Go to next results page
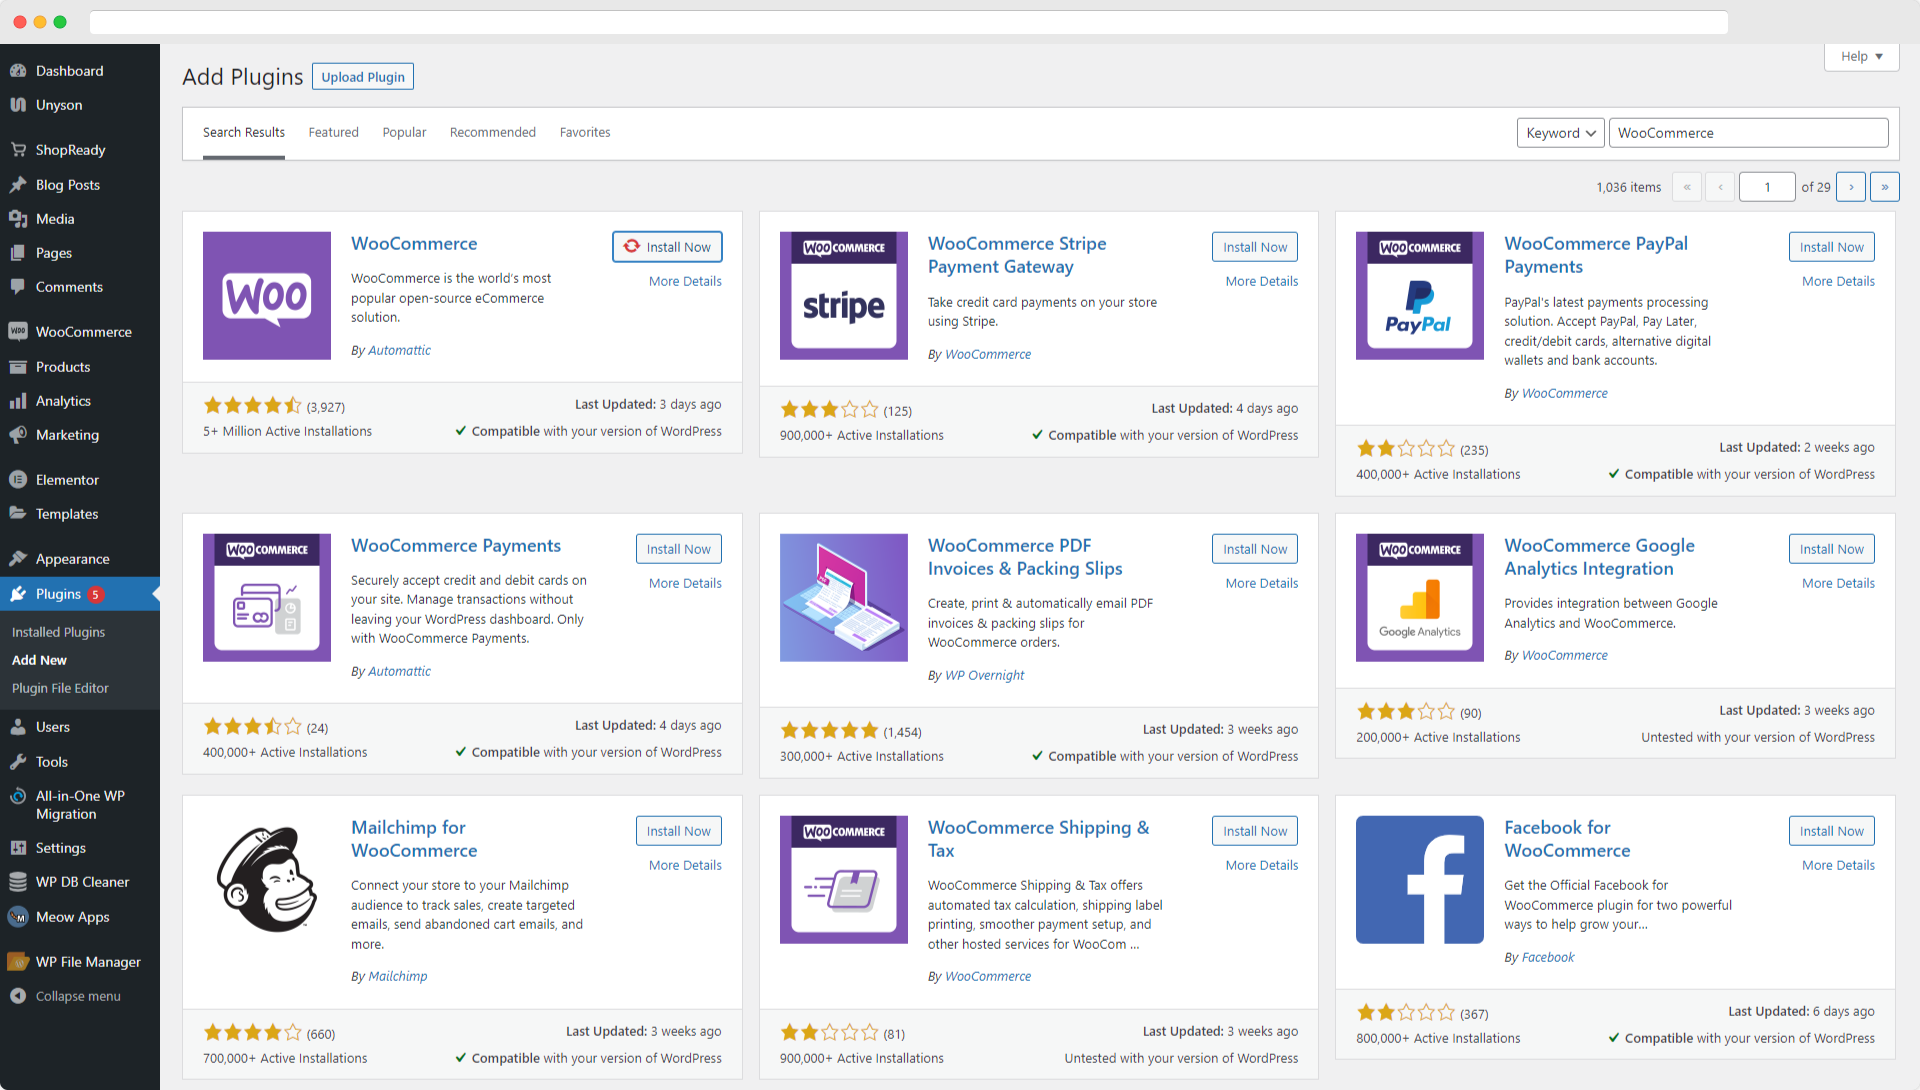This screenshot has width=1920, height=1090. (1851, 187)
